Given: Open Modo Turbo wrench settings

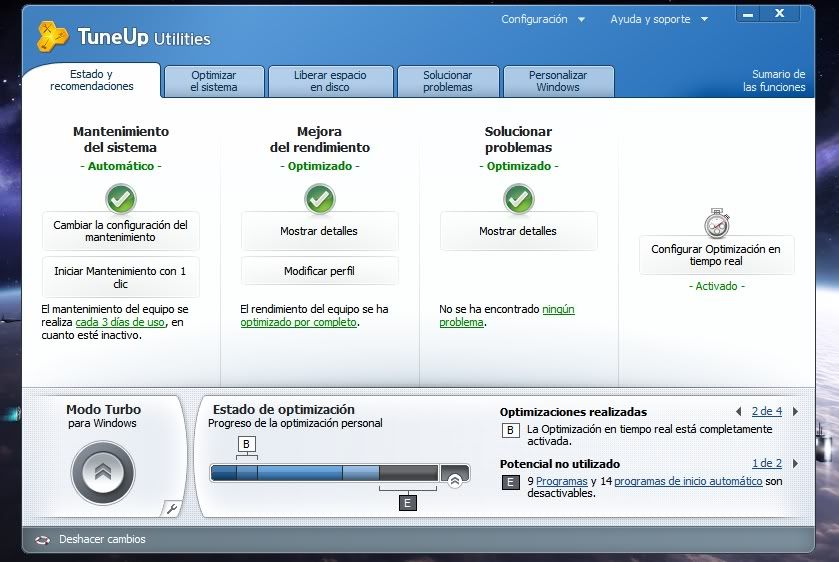Looking at the screenshot, I should point(171,508).
